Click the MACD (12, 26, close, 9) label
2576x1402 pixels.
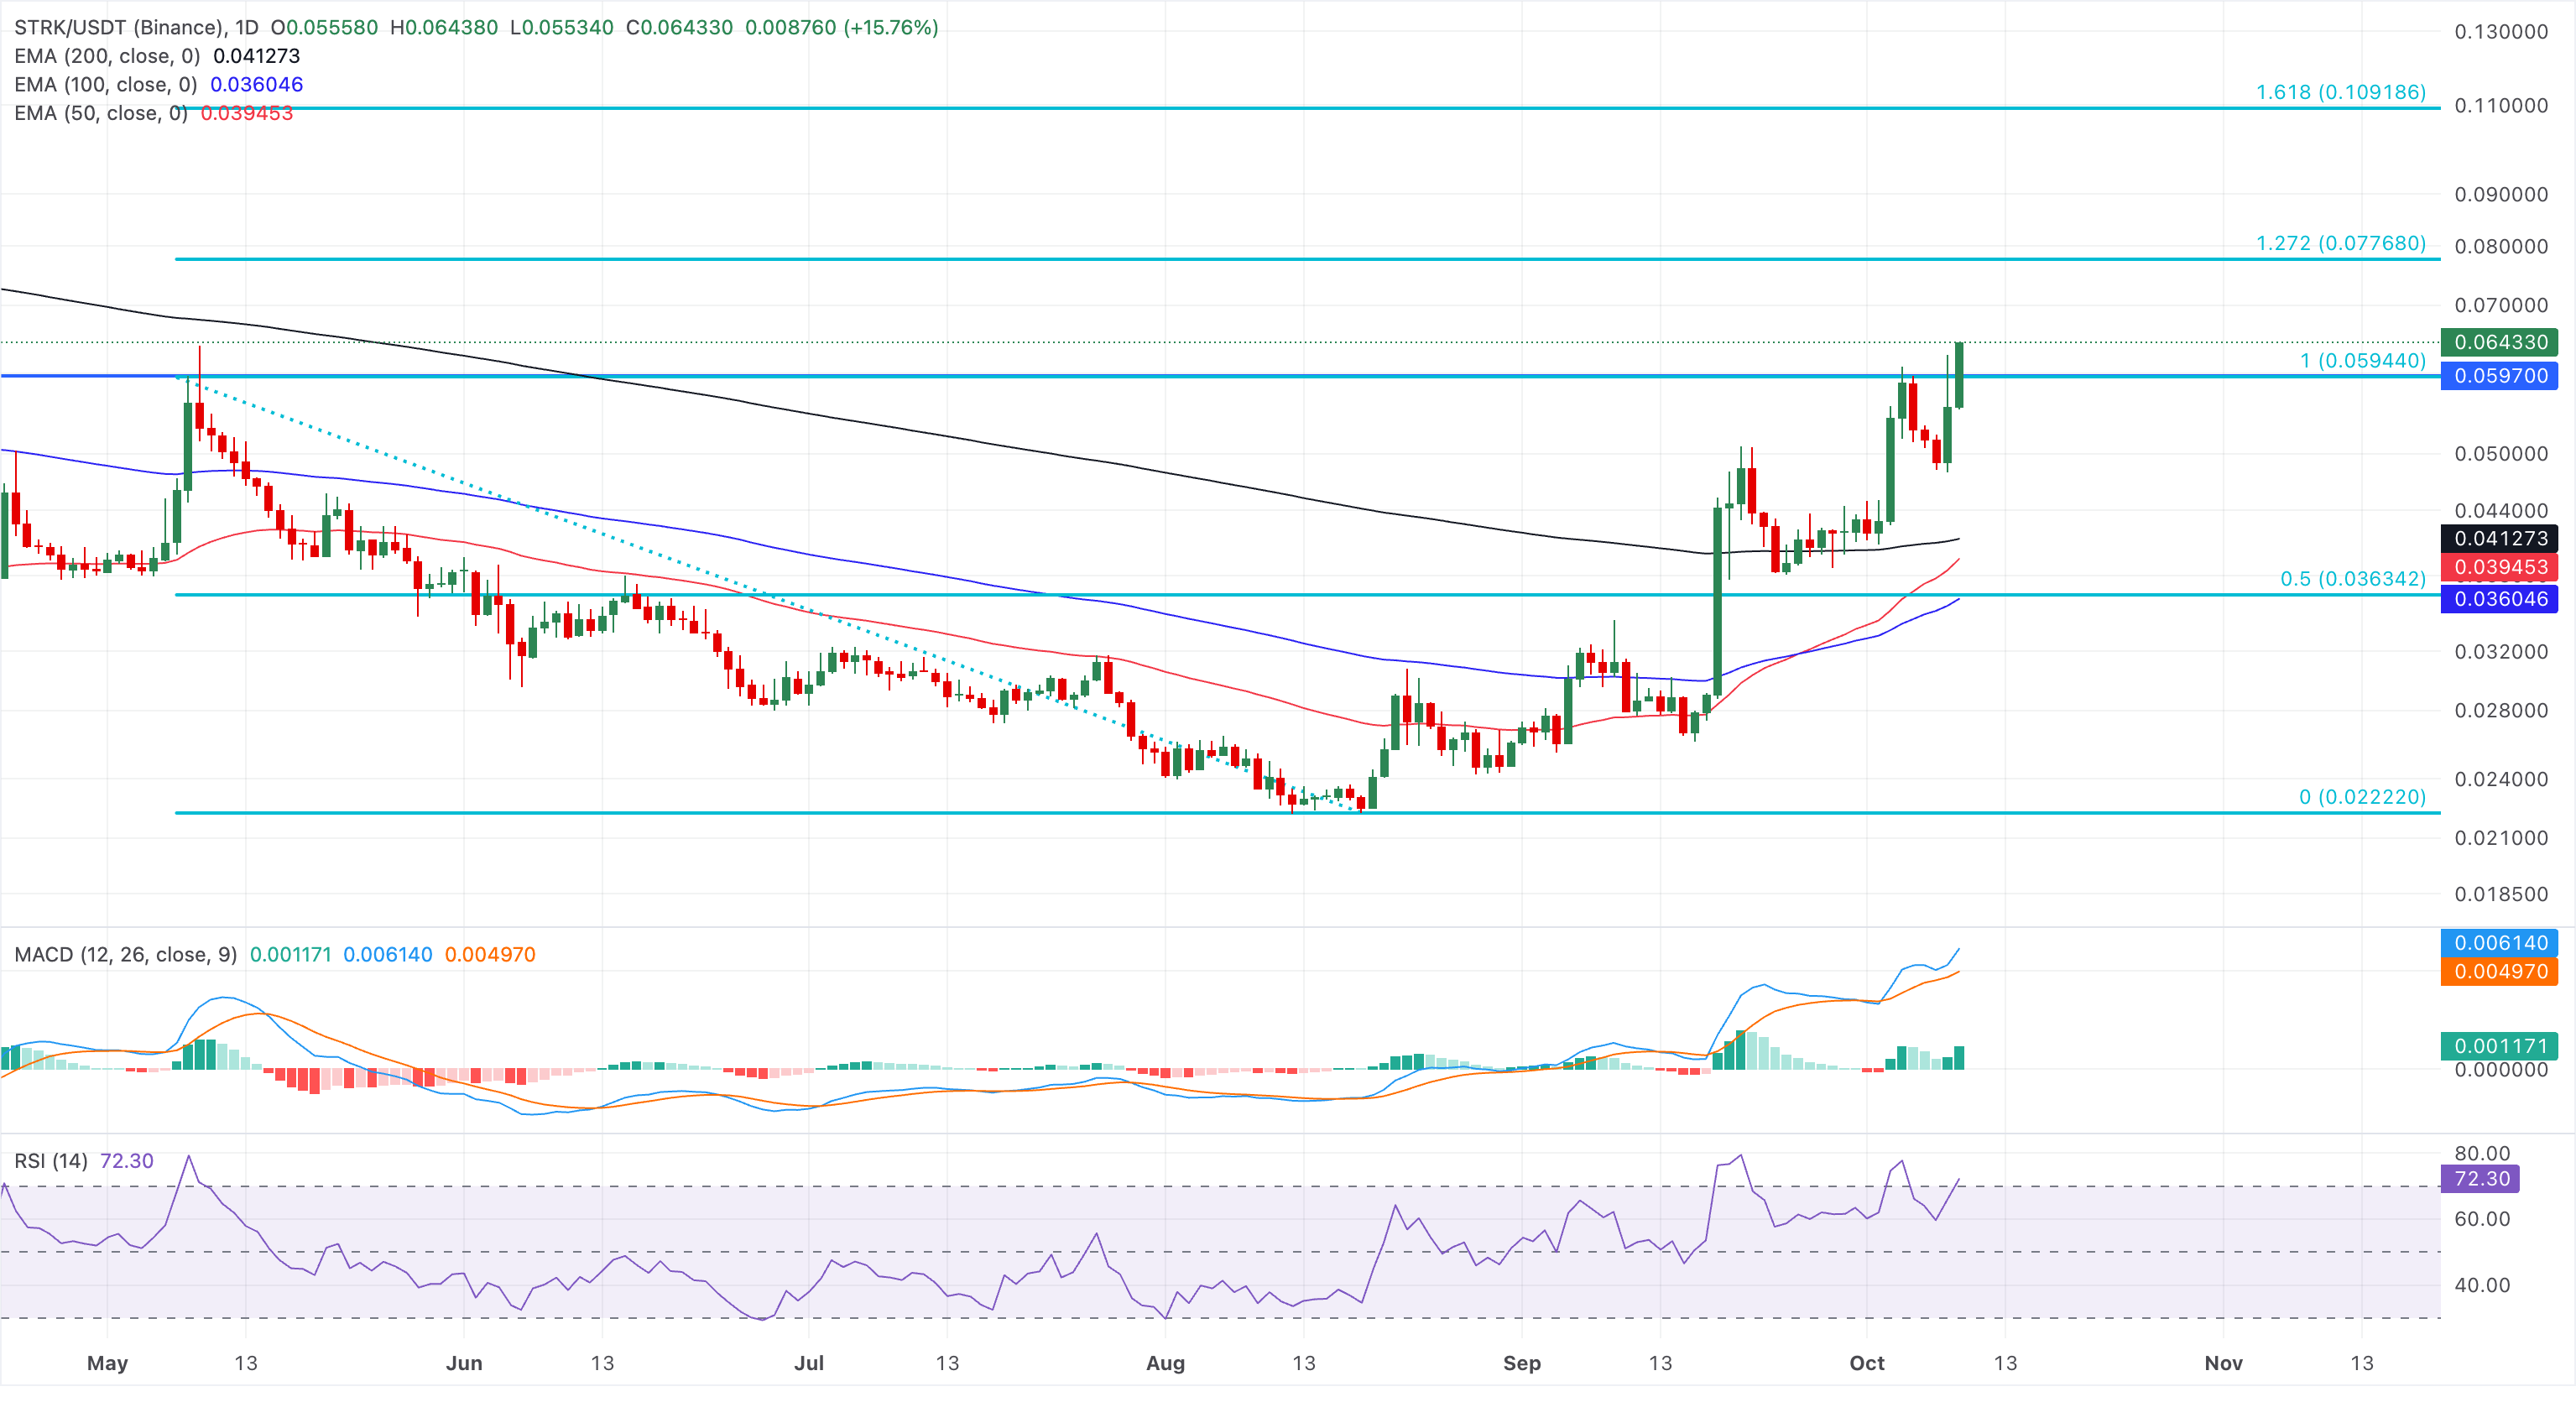click(126, 954)
